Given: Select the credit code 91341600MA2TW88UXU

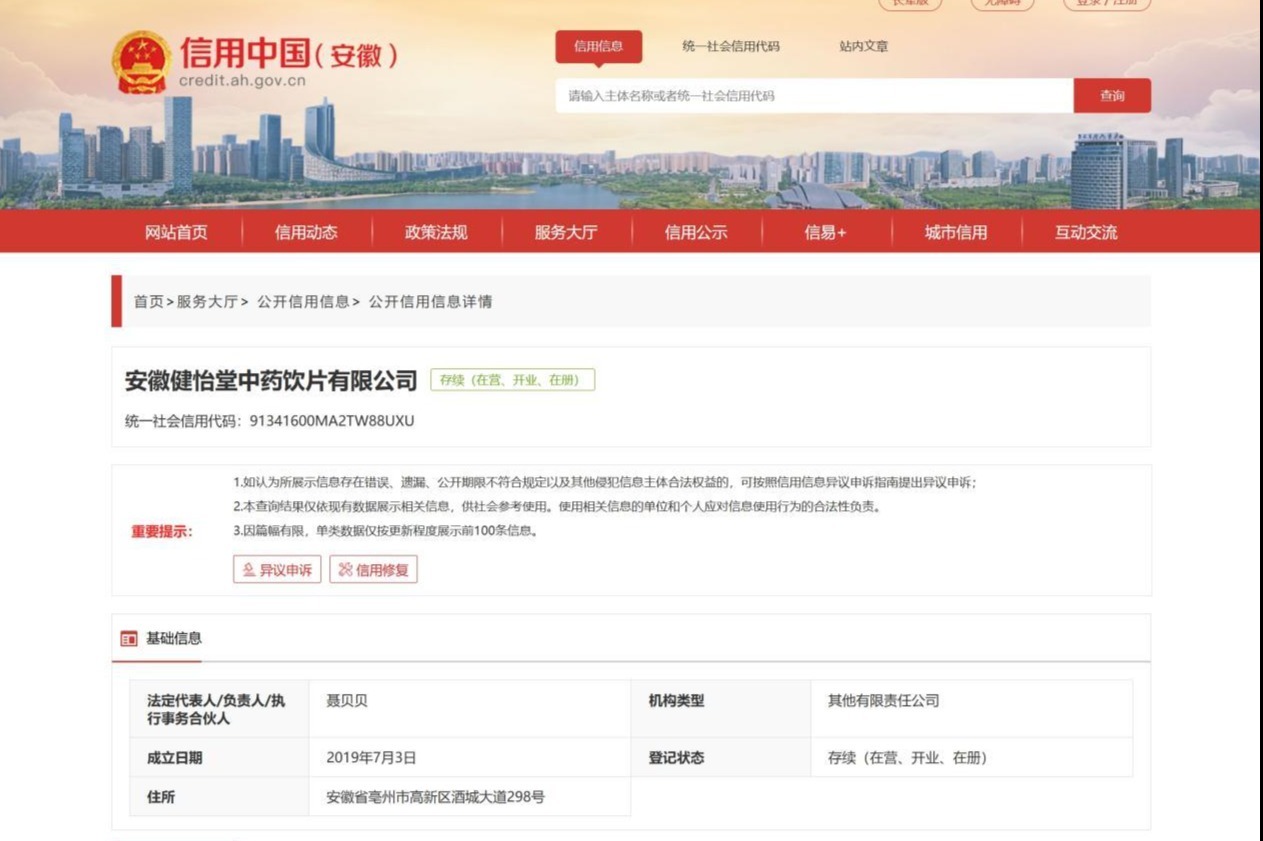Looking at the screenshot, I should 332,421.
